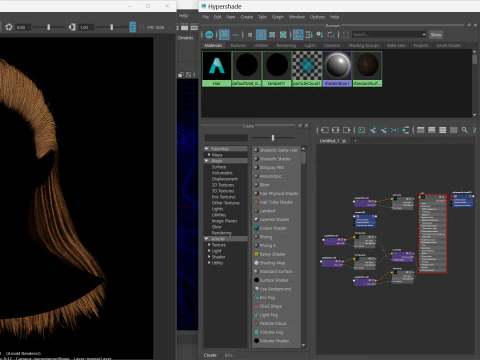Click sort by time icon in browser
The height and width of the screenshot is (360, 480).
pyautogui.click(x=320, y=34)
